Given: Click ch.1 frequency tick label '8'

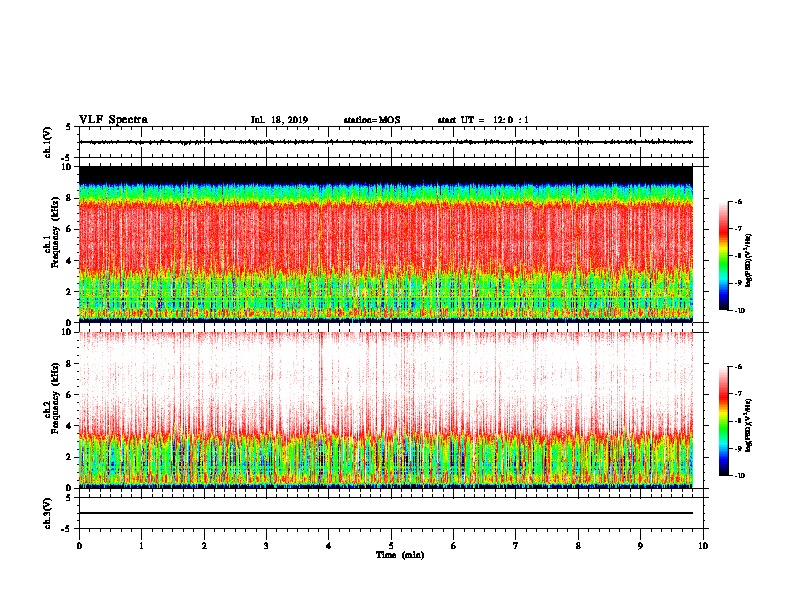Looking at the screenshot, I should pyautogui.click(x=70, y=198).
